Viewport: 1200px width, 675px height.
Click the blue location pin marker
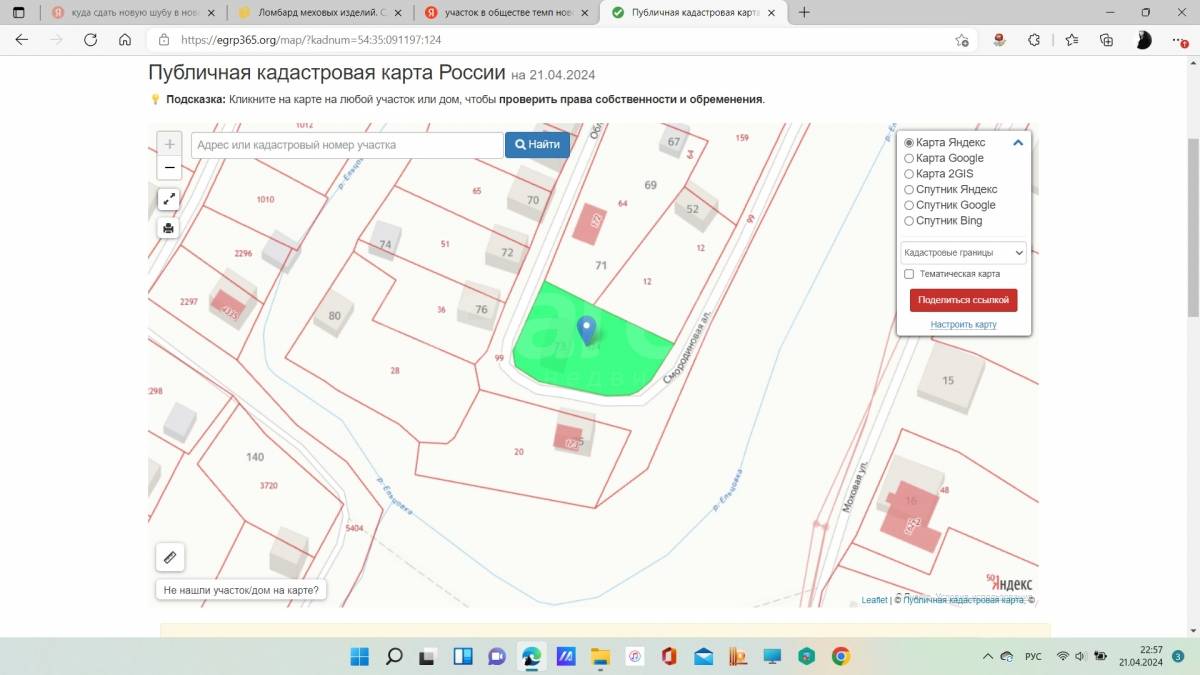588,329
